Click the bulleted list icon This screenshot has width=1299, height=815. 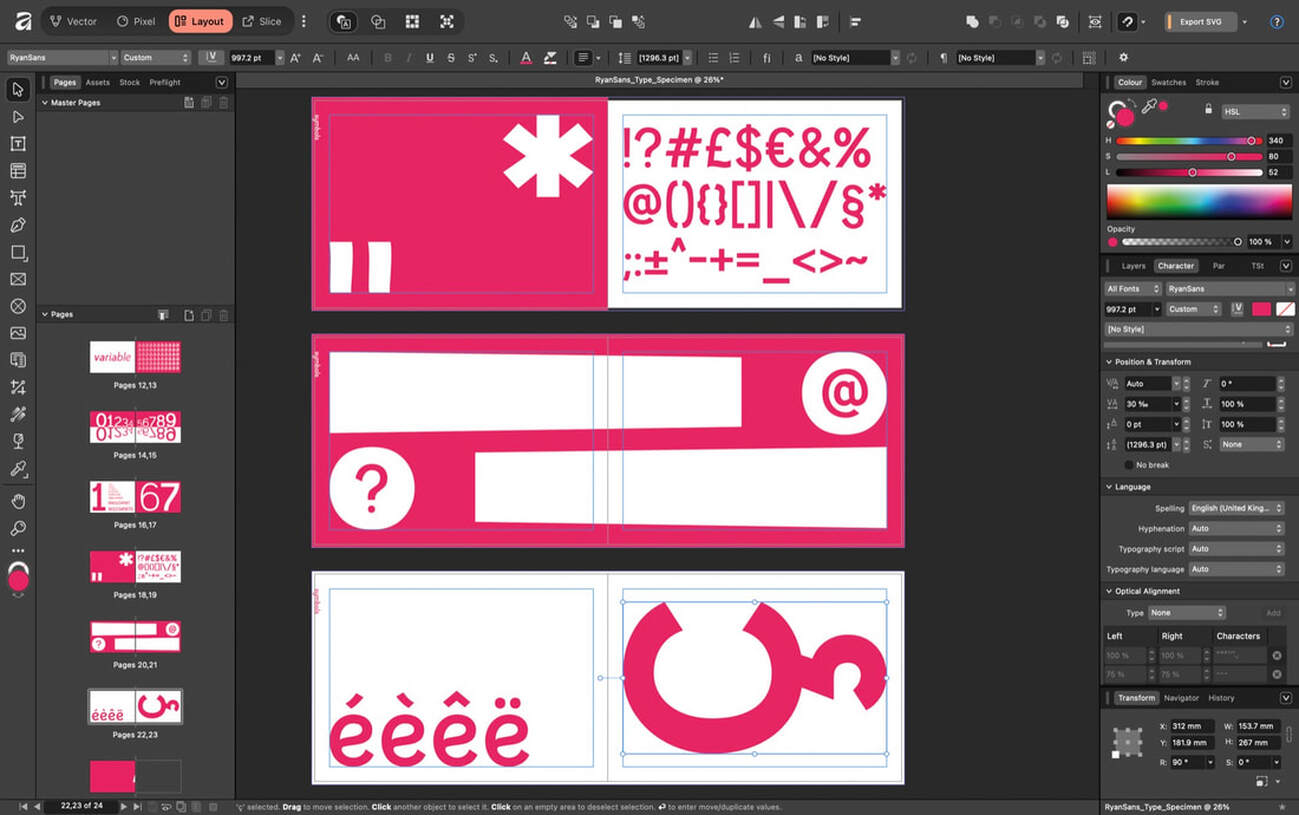pos(713,58)
